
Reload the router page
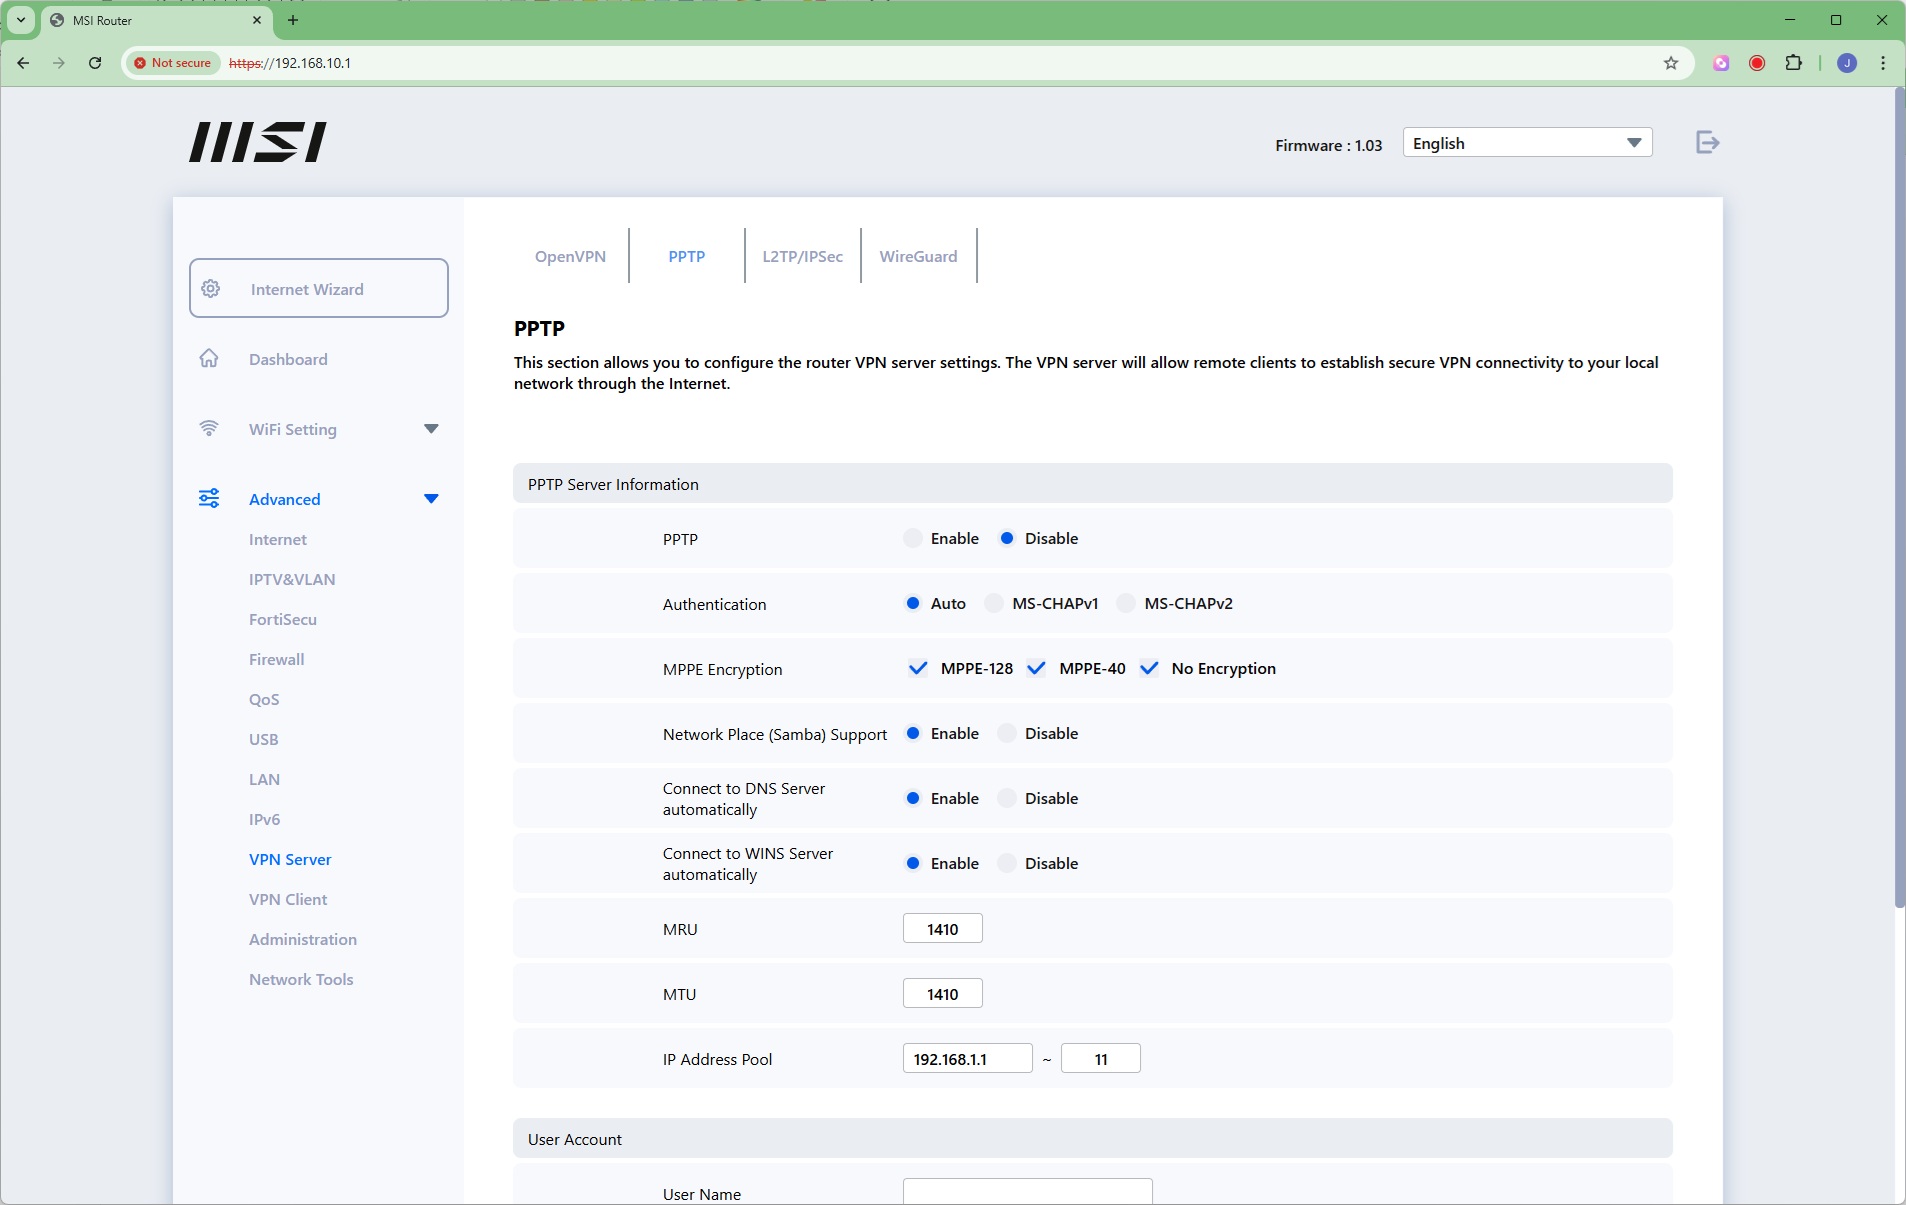pyautogui.click(x=95, y=63)
